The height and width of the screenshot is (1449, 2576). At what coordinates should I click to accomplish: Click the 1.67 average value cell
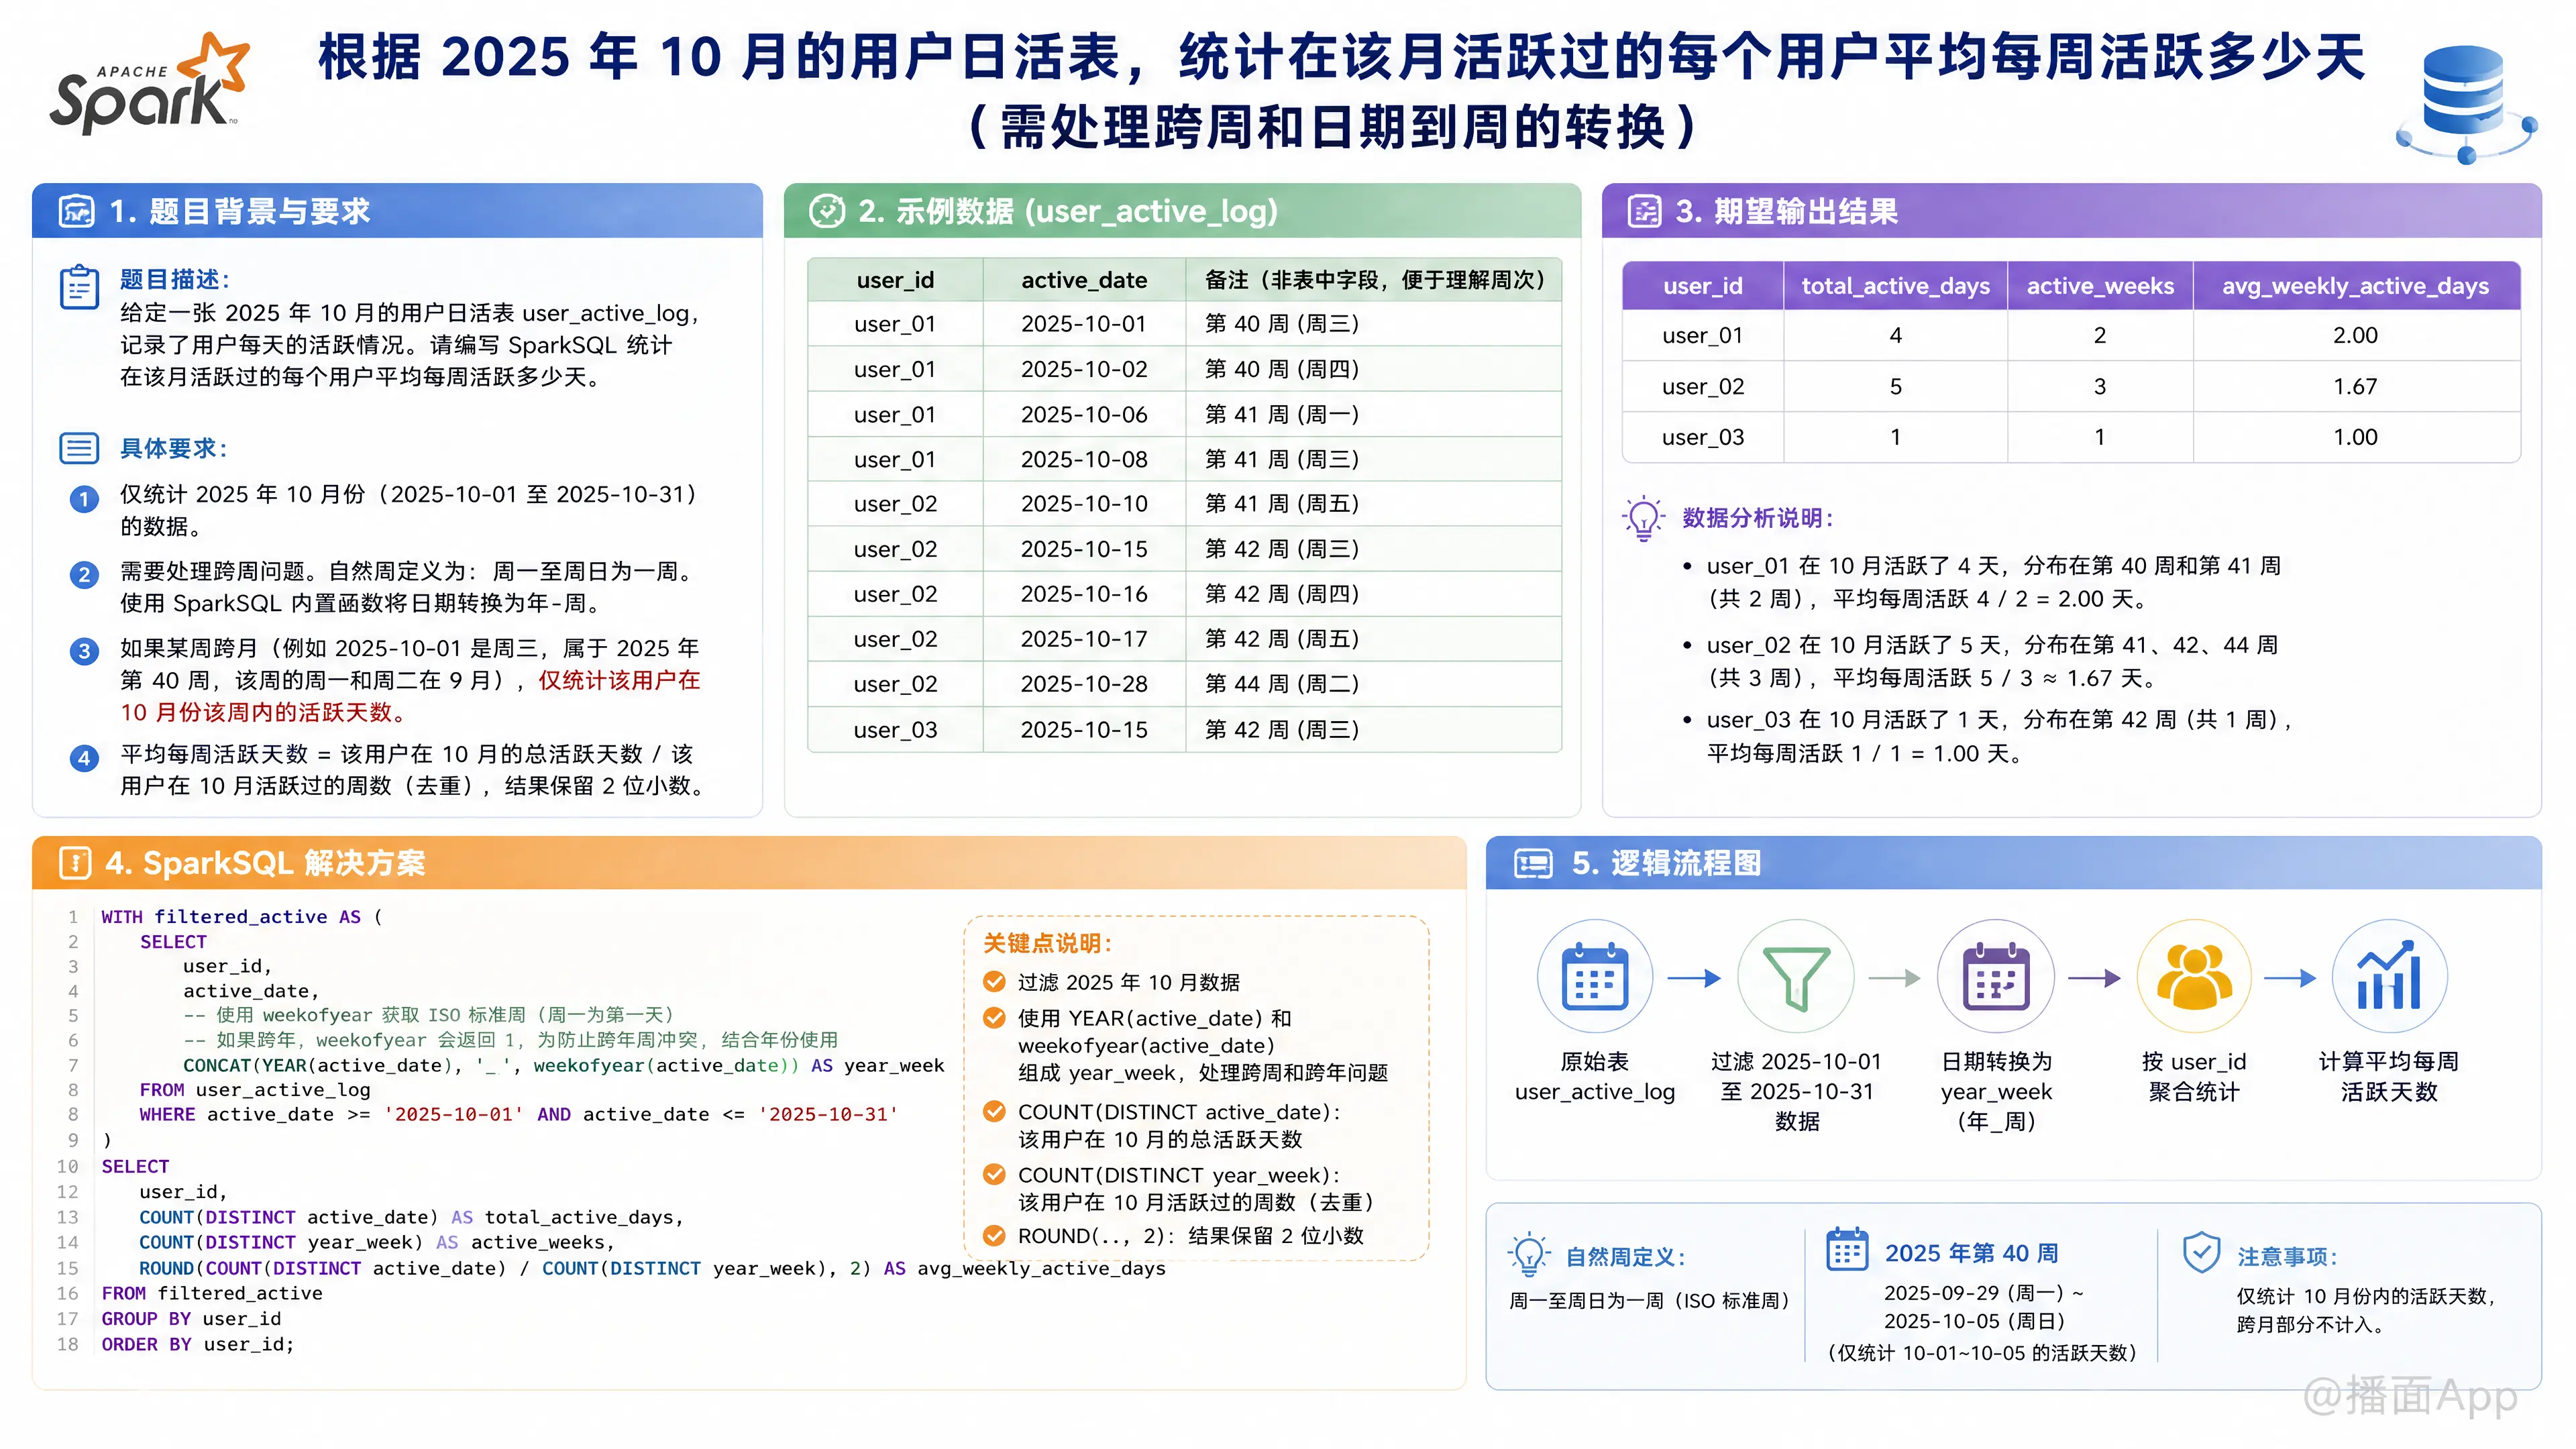pos(2355,387)
